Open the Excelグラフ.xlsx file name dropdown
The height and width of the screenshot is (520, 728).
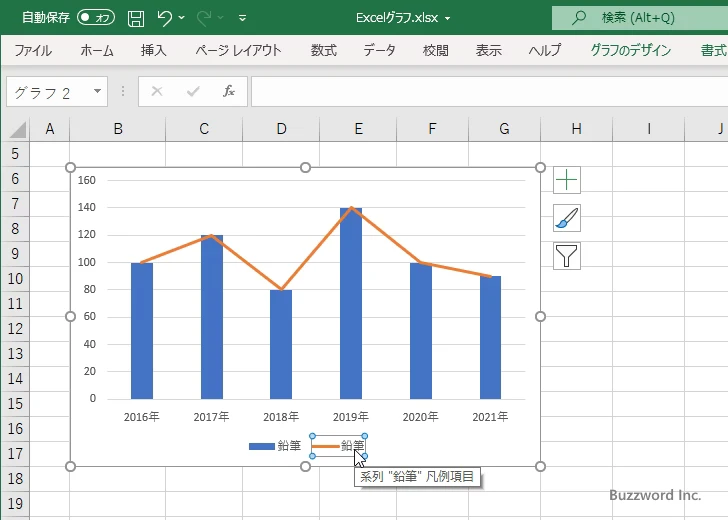pyautogui.click(x=448, y=19)
